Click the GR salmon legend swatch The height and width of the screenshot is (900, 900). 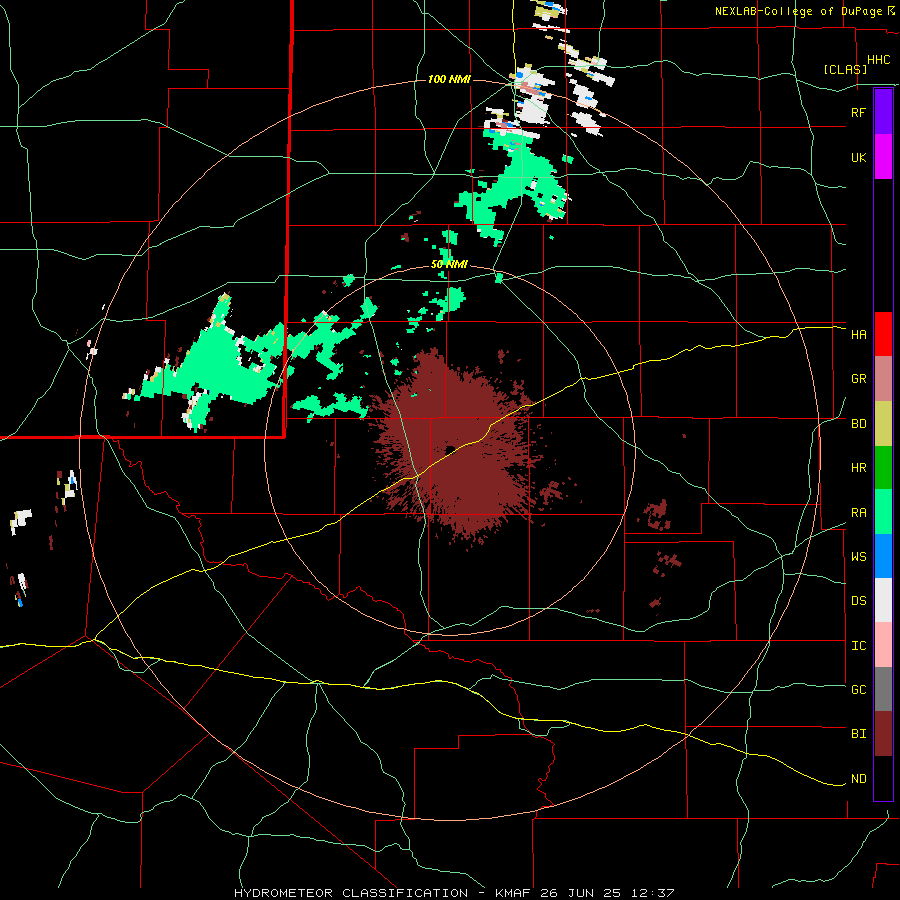(x=883, y=379)
